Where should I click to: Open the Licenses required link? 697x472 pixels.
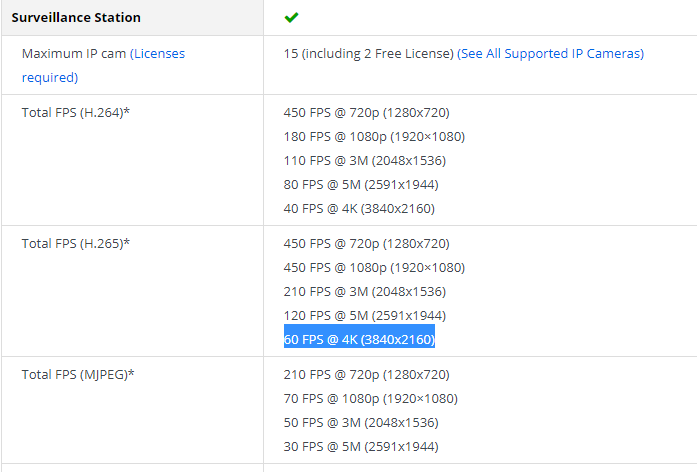pyautogui.click(x=158, y=54)
